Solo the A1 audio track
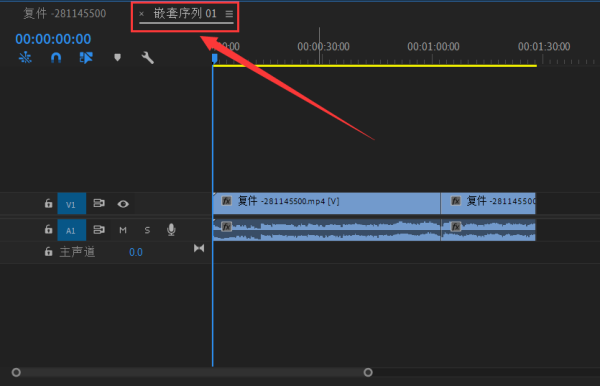600x386 pixels. tap(147, 230)
